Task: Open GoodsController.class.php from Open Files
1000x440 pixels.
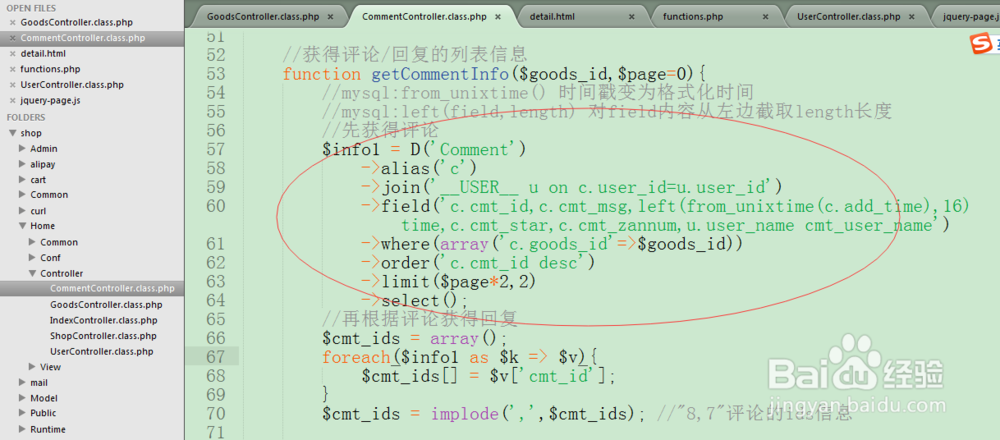Action: [x=77, y=22]
